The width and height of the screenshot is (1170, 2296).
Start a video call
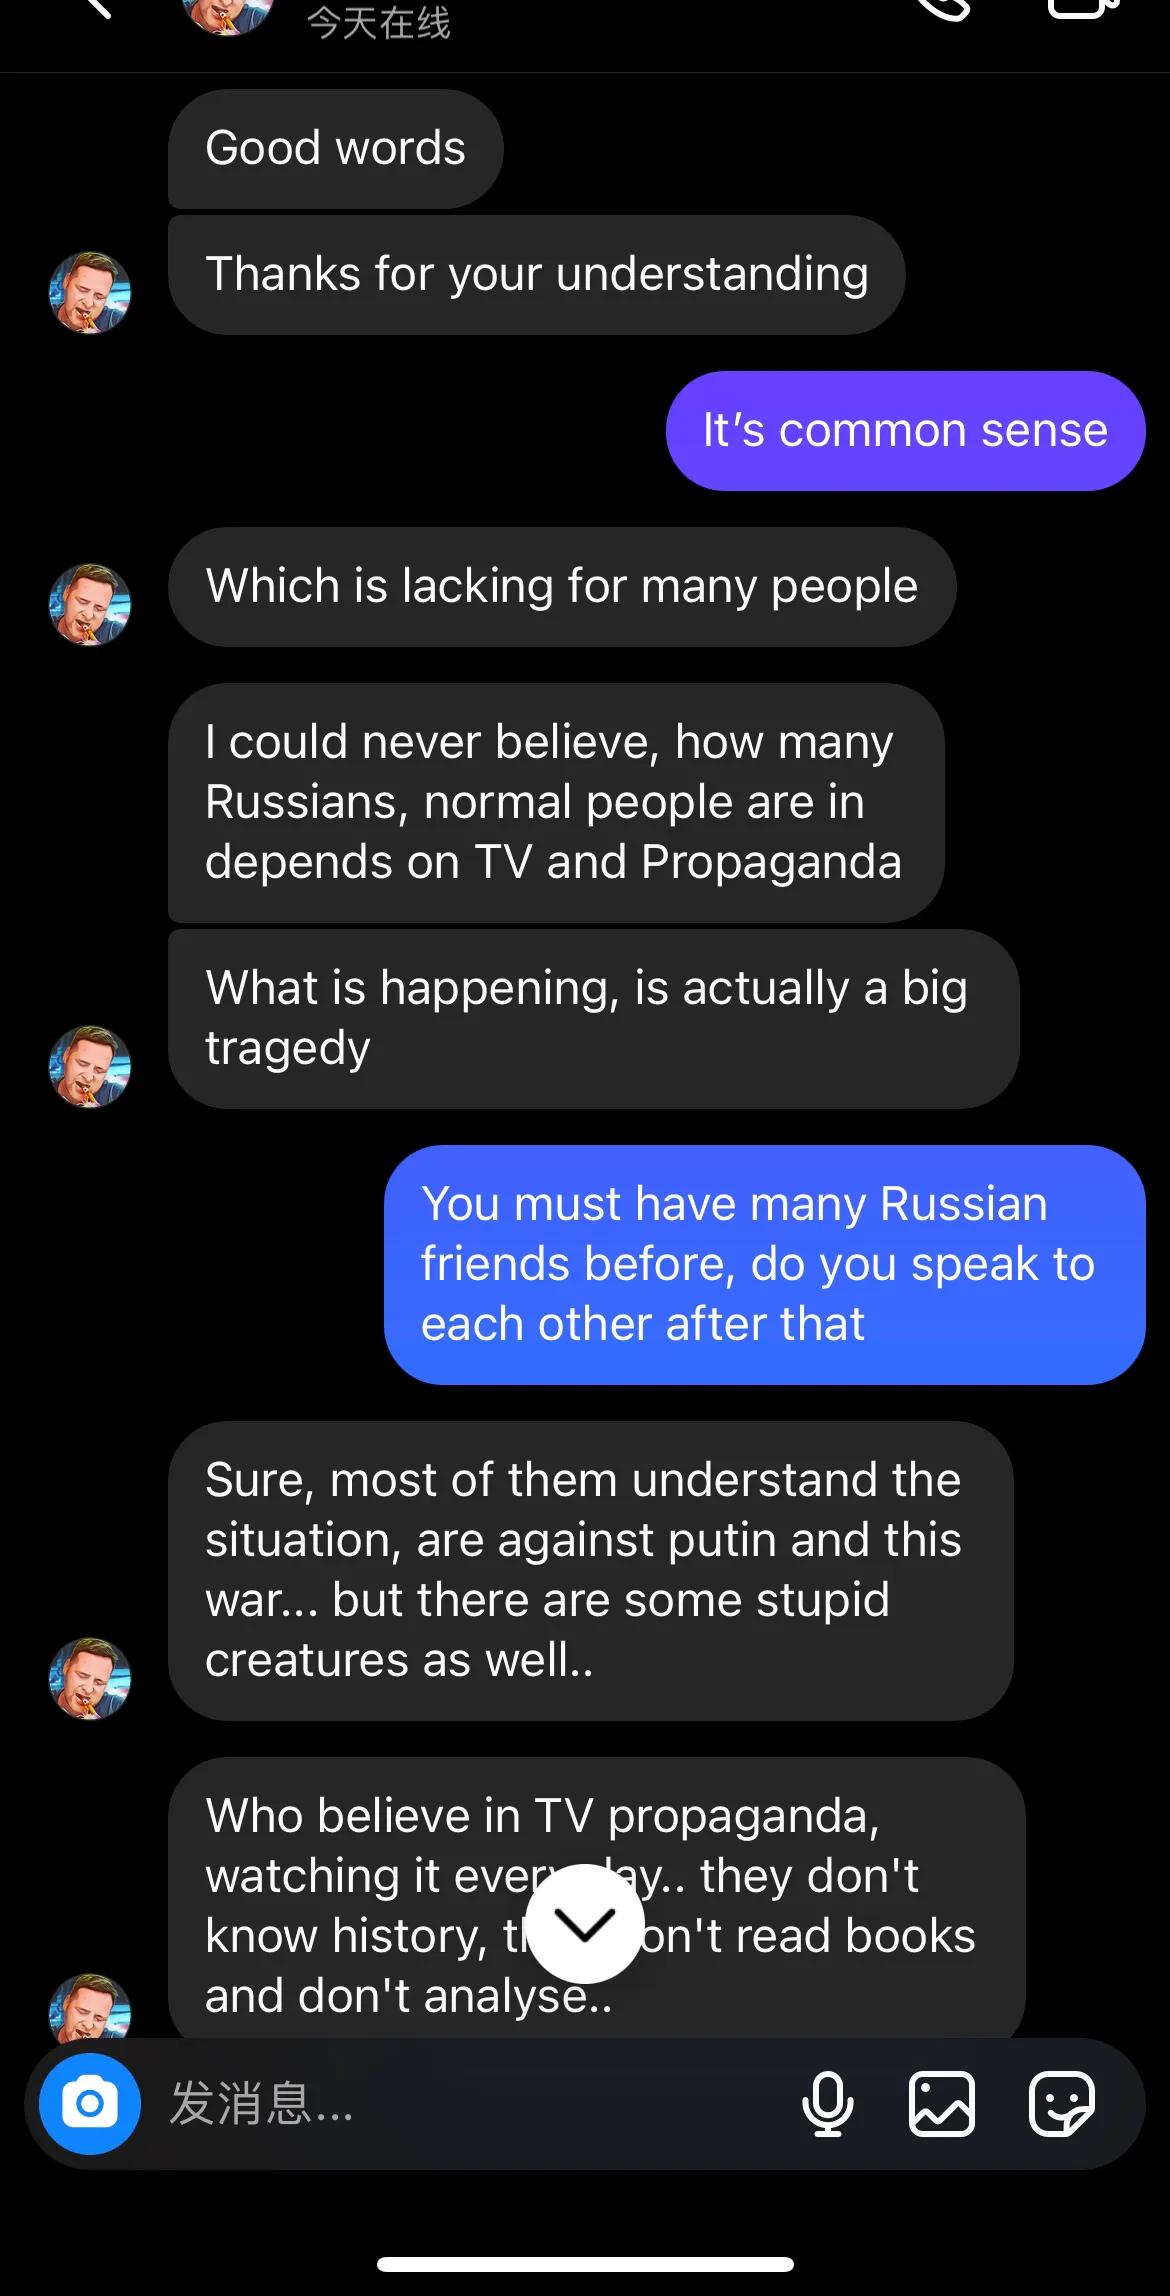(x=1082, y=8)
